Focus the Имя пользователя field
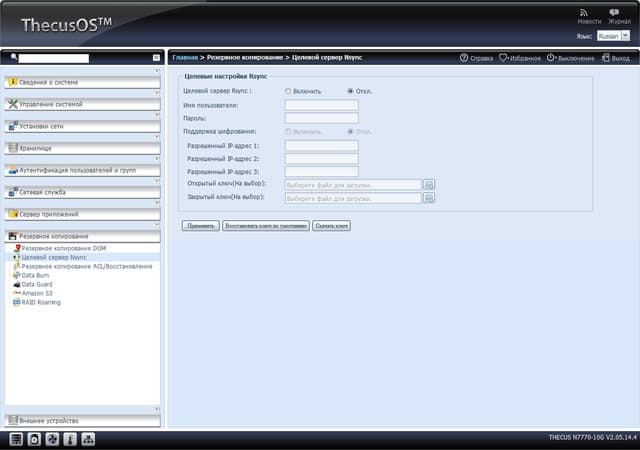640x450 pixels. point(322,105)
